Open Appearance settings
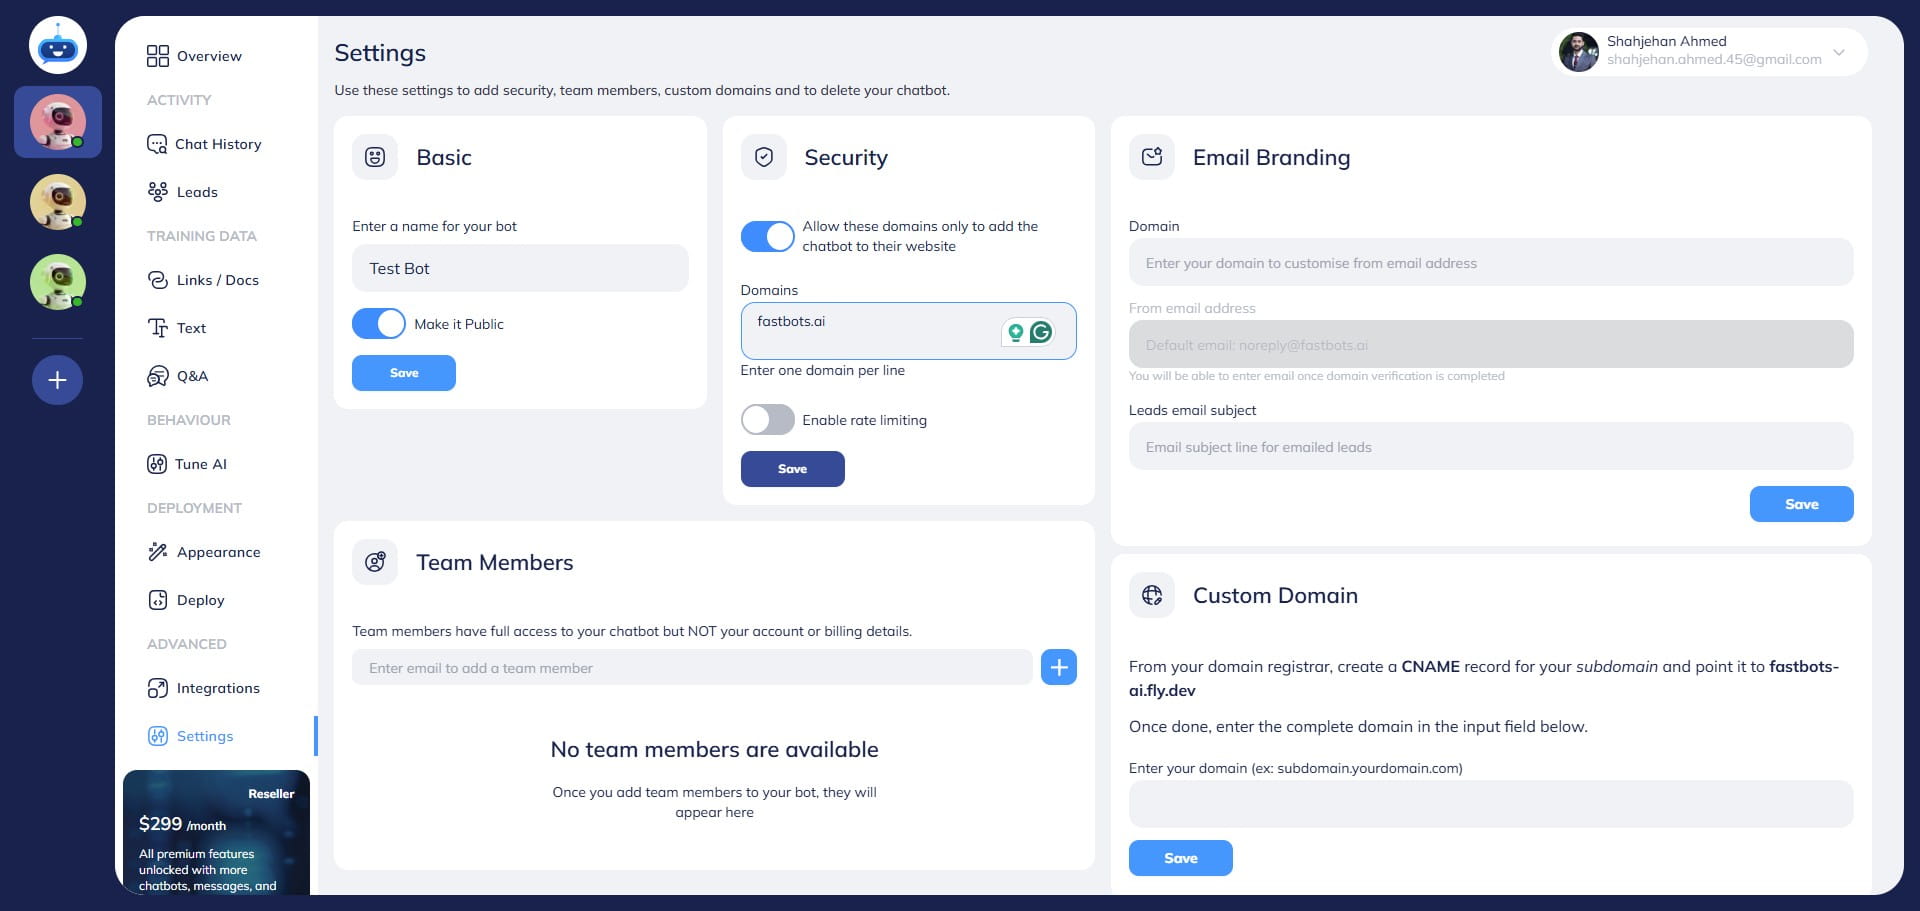Screen dimensions: 1920x911 point(204,552)
